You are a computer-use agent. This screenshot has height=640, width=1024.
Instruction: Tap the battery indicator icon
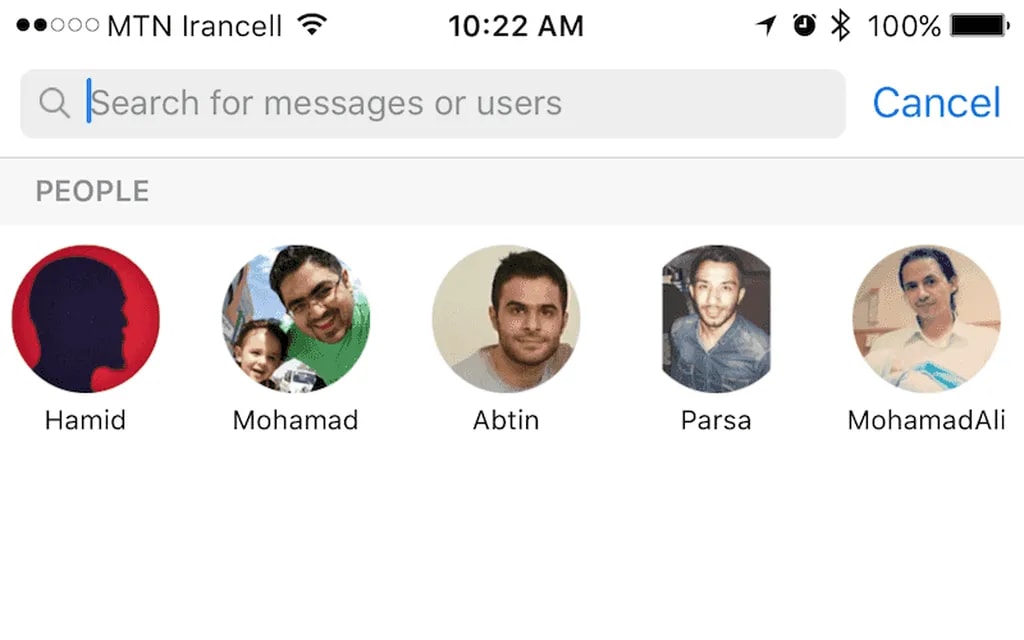(980, 26)
